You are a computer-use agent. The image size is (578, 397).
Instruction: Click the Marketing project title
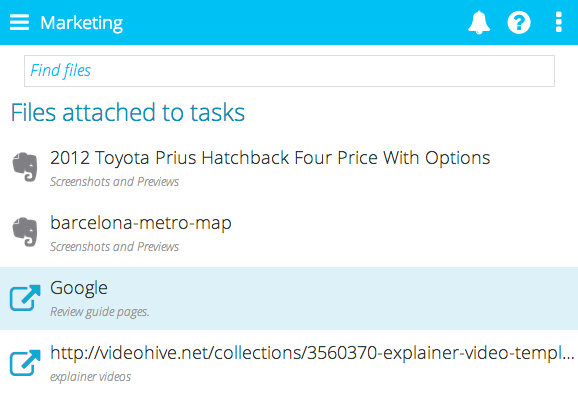tap(81, 23)
